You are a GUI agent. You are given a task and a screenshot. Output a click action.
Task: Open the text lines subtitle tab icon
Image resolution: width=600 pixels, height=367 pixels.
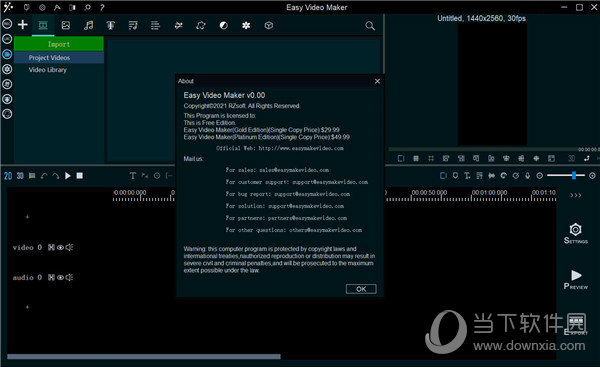(155, 25)
